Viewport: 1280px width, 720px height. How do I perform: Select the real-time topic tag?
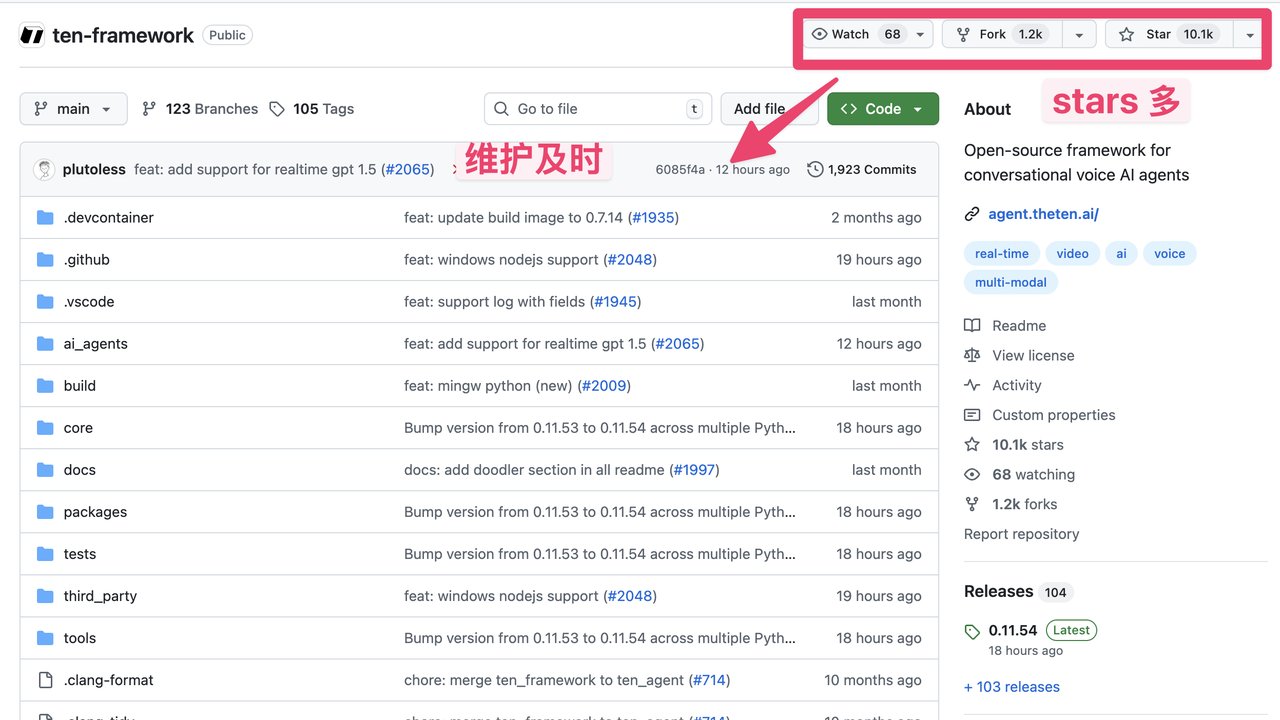click(x=1001, y=253)
